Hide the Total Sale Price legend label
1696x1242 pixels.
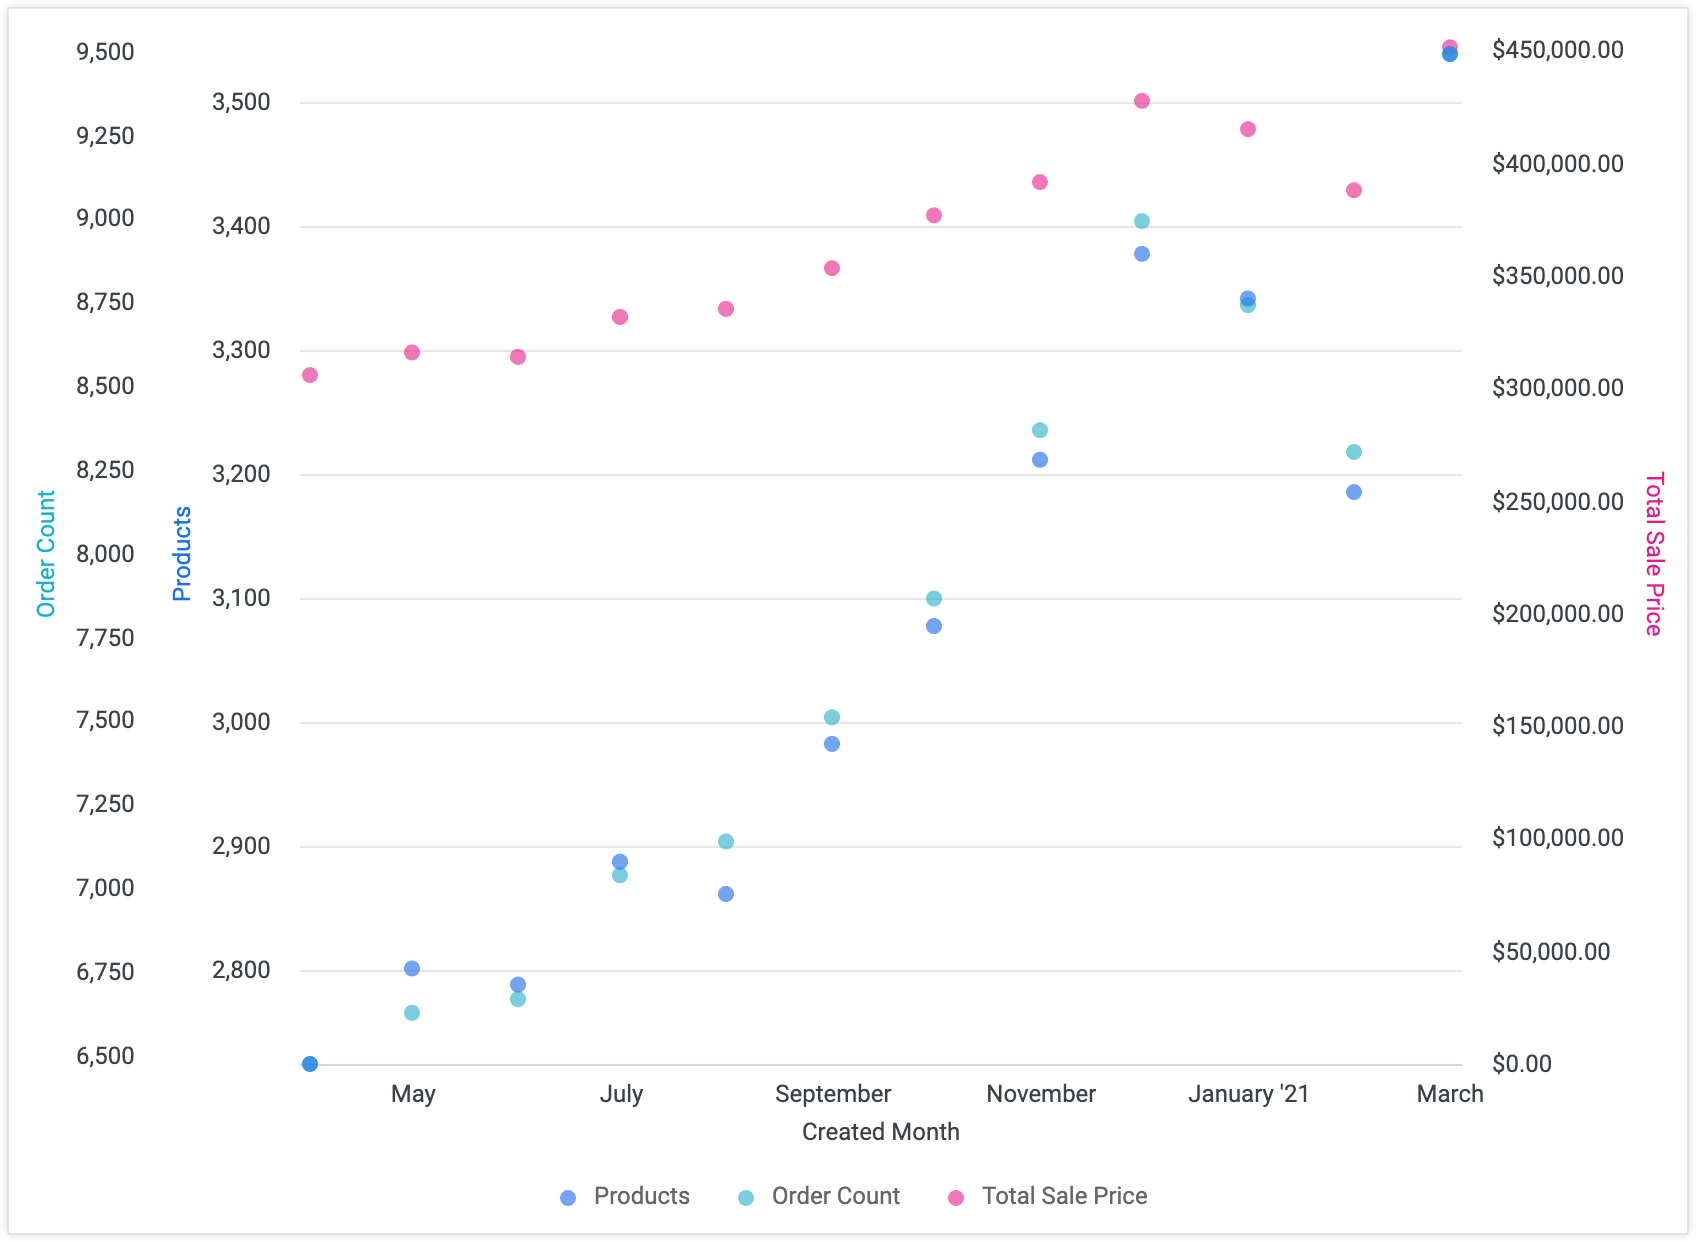coord(1064,1196)
